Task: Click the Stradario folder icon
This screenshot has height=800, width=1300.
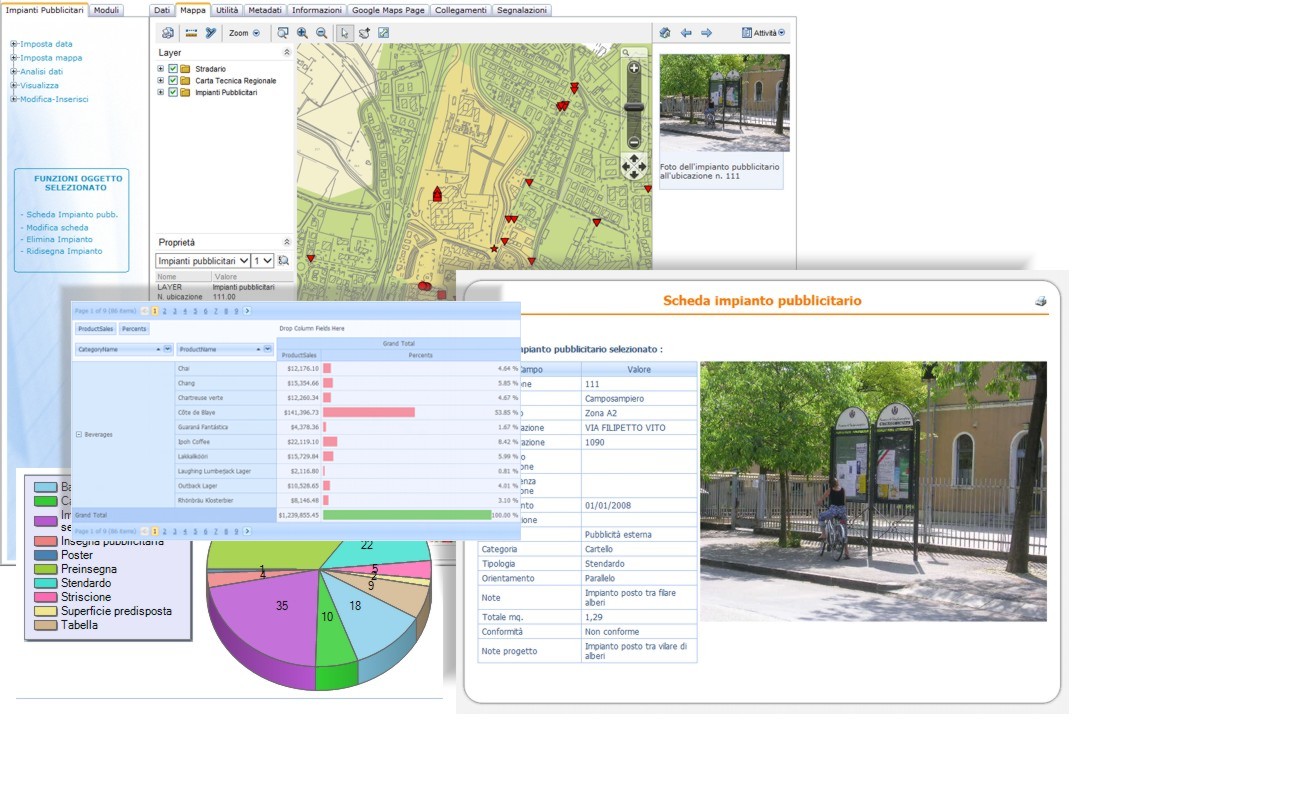Action: click(185, 69)
